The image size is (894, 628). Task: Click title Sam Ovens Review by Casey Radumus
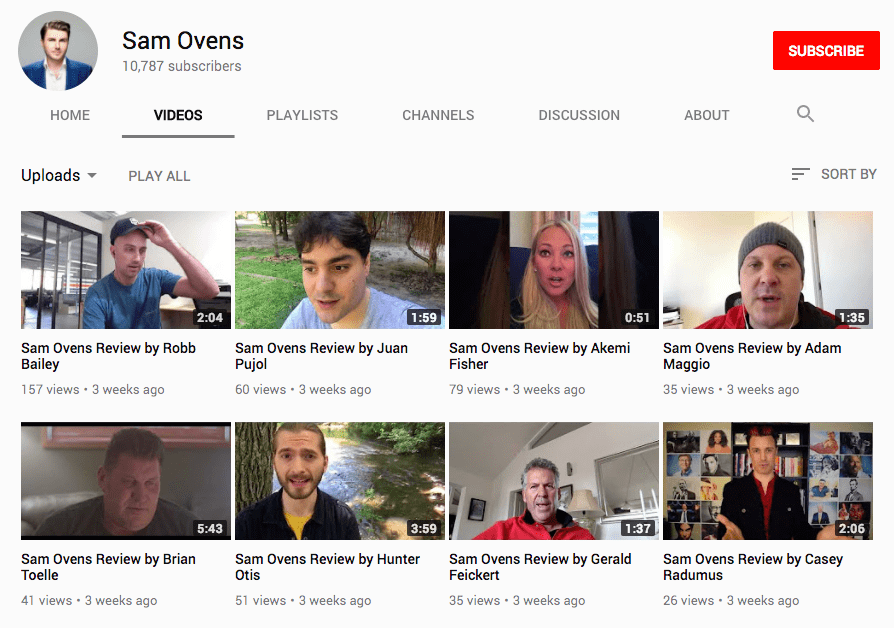click(753, 567)
